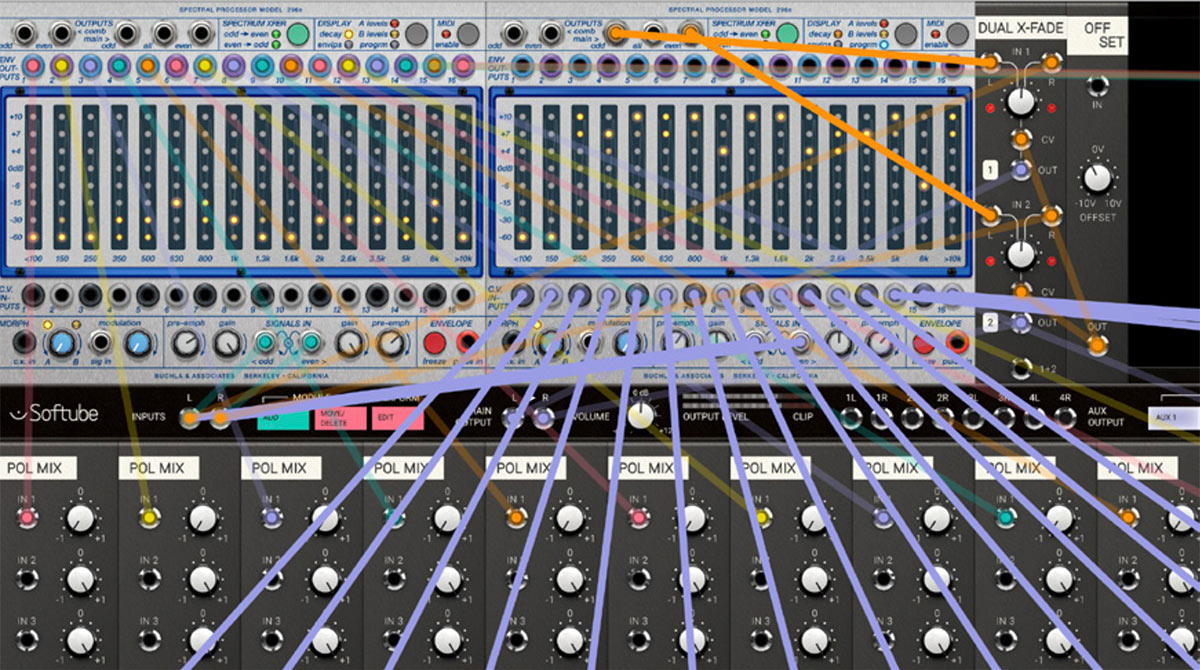The height and width of the screenshot is (670, 1200).
Task: Click the Softube logo
Action: pos(54,414)
